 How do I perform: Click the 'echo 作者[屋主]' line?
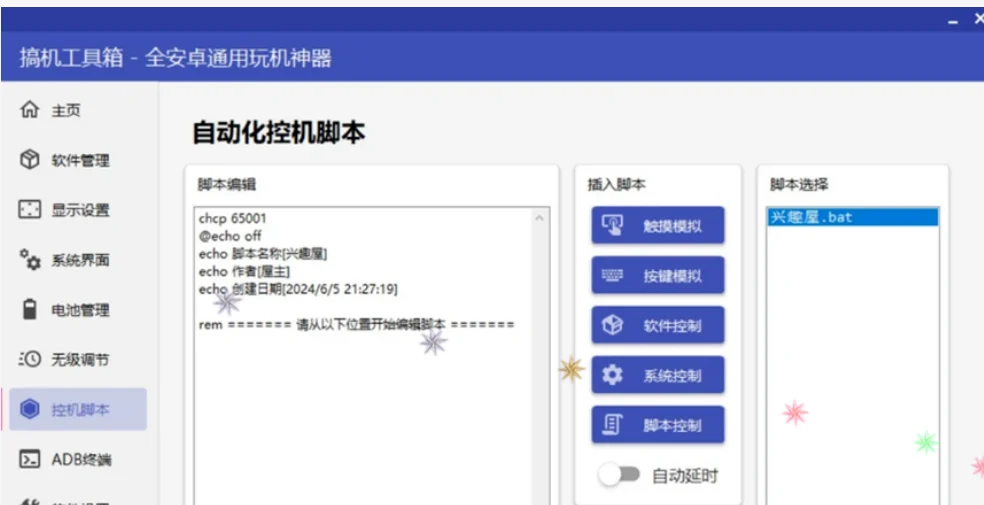coord(244,272)
